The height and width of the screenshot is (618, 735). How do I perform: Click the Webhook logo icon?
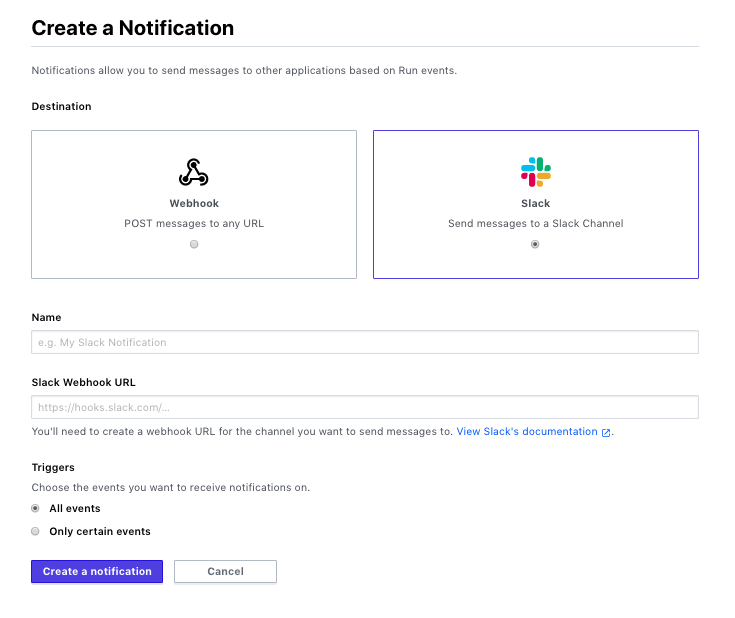click(193, 173)
